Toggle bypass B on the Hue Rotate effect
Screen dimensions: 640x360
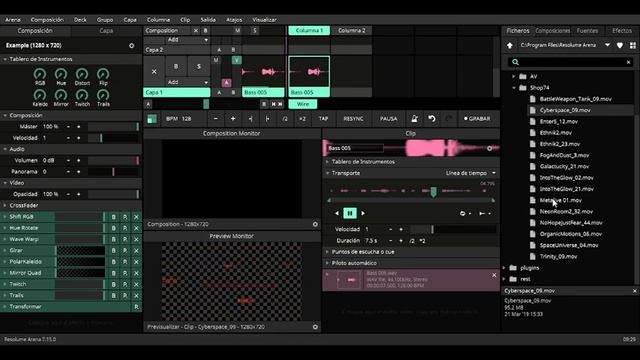pos(114,228)
